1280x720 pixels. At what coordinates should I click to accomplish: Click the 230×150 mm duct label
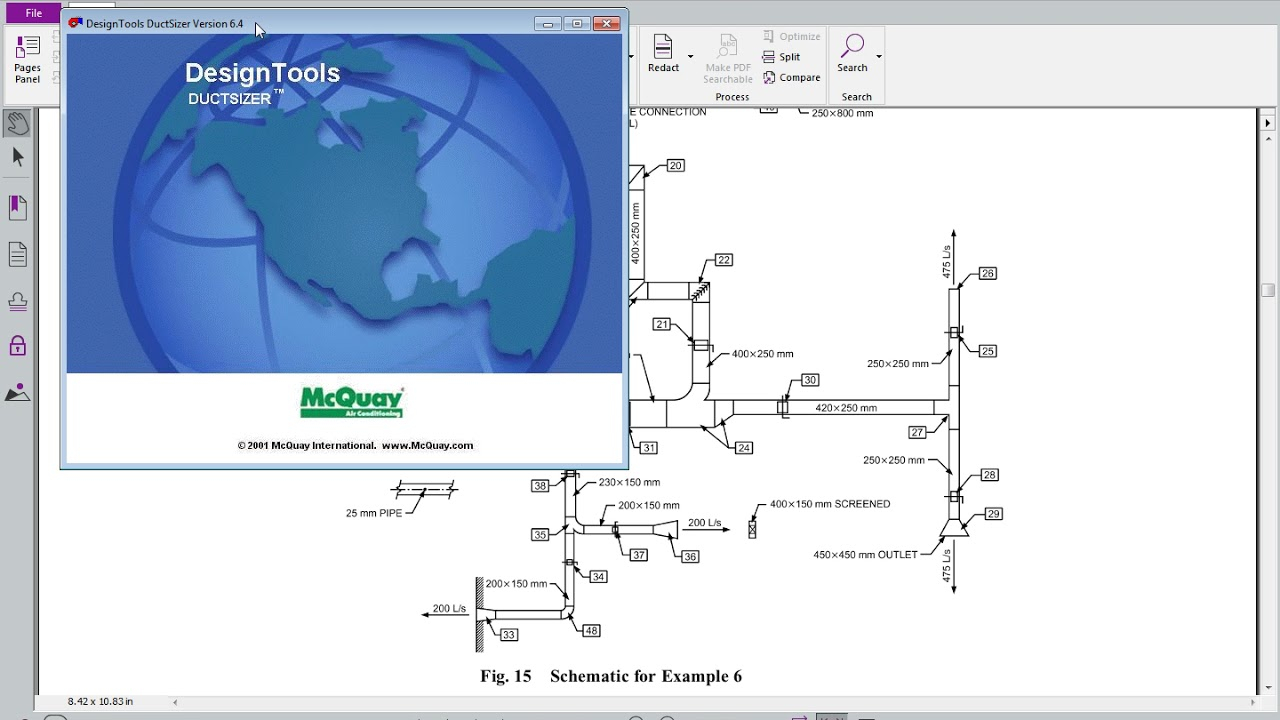pyautogui.click(x=630, y=483)
